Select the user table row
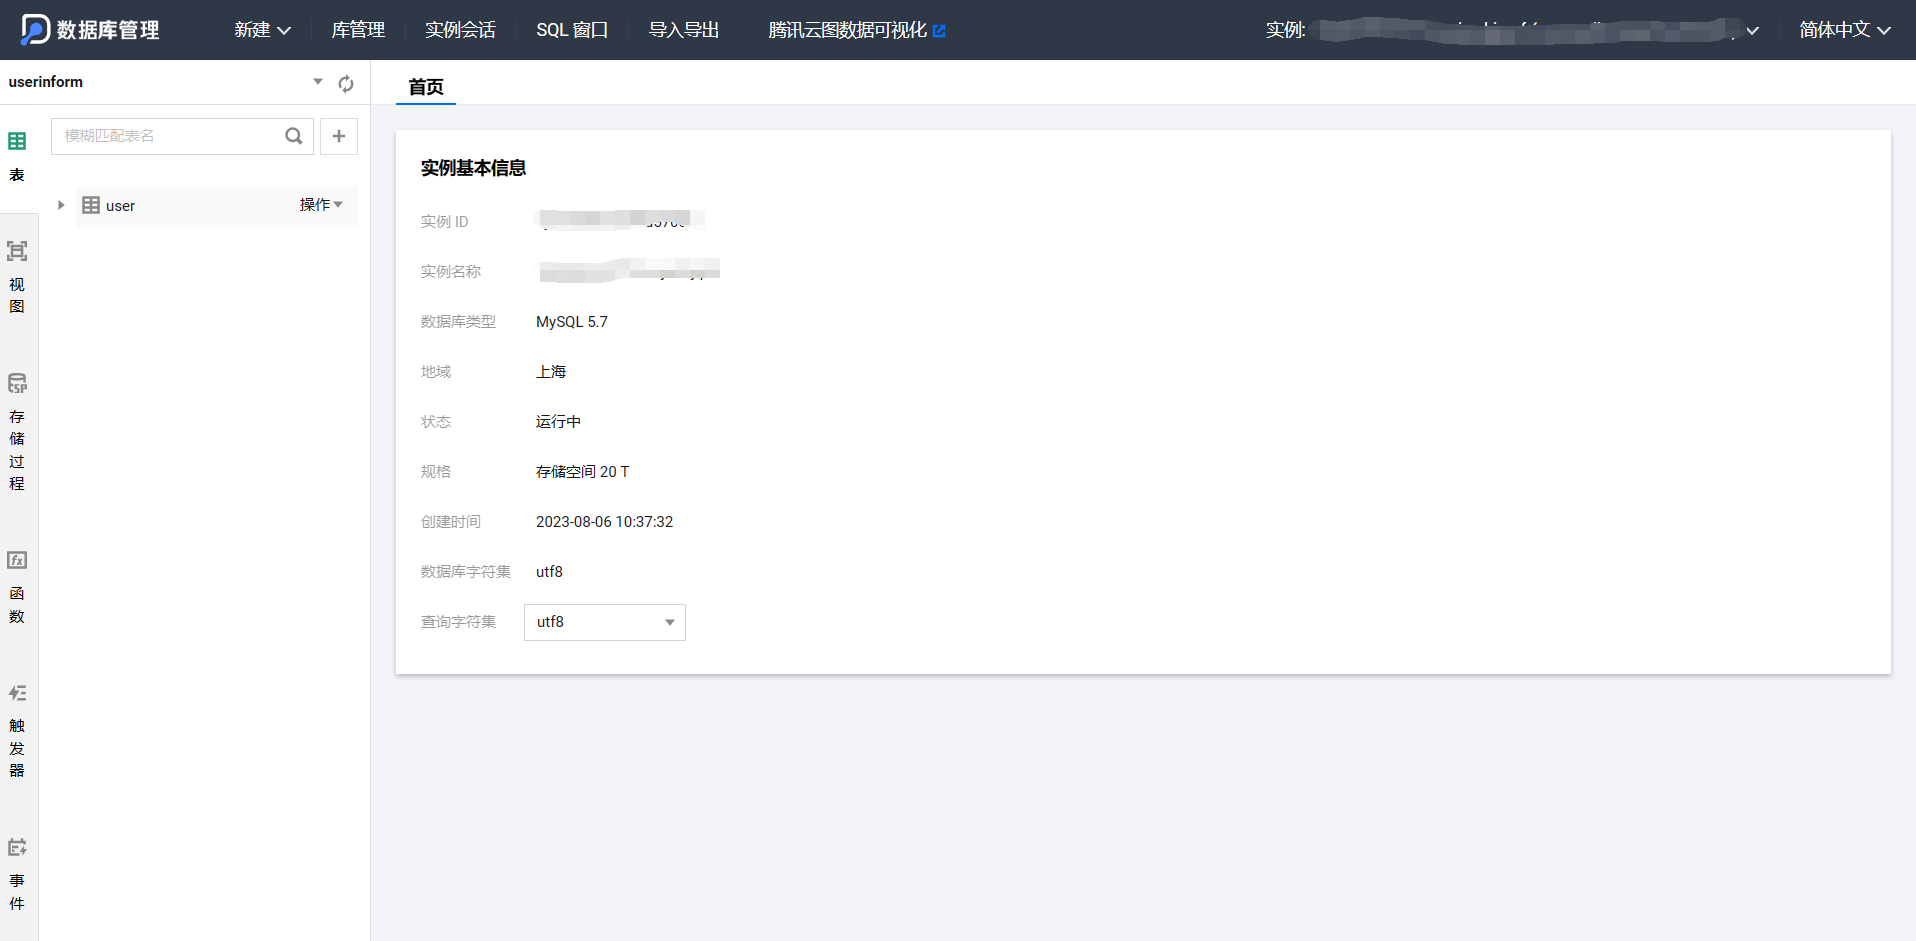Screen dimensions: 1916x941 216,206
